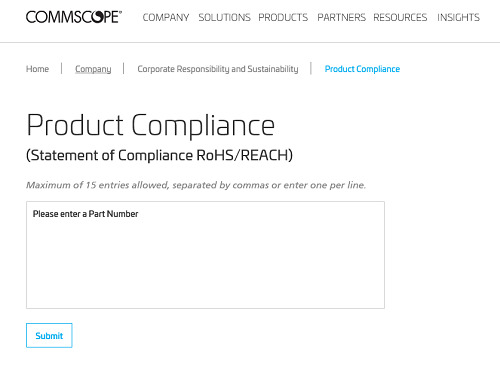Click the blue Product Compliance breadcrumb

[x=362, y=69]
